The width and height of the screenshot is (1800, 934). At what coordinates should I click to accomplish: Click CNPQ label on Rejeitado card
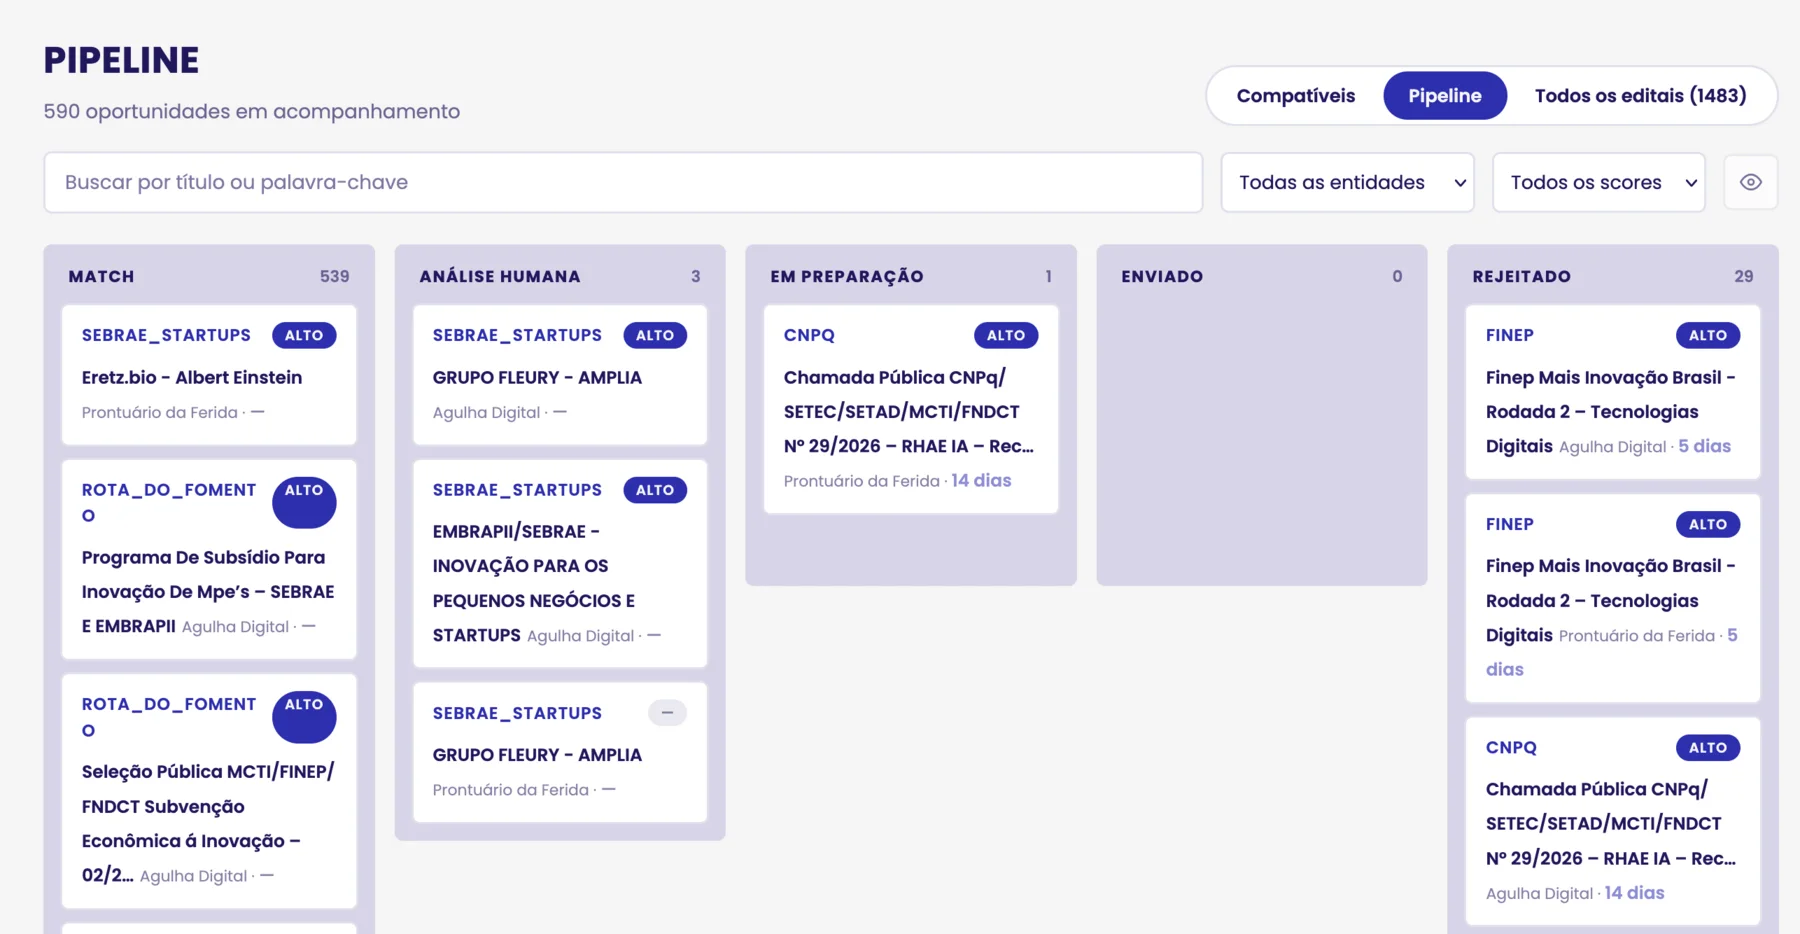pos(1511,747)
